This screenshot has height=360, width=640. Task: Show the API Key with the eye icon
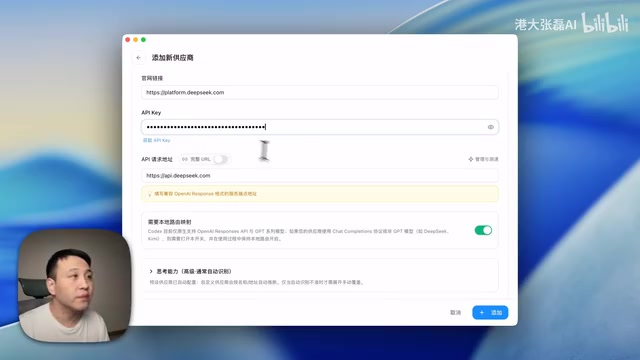491,127
